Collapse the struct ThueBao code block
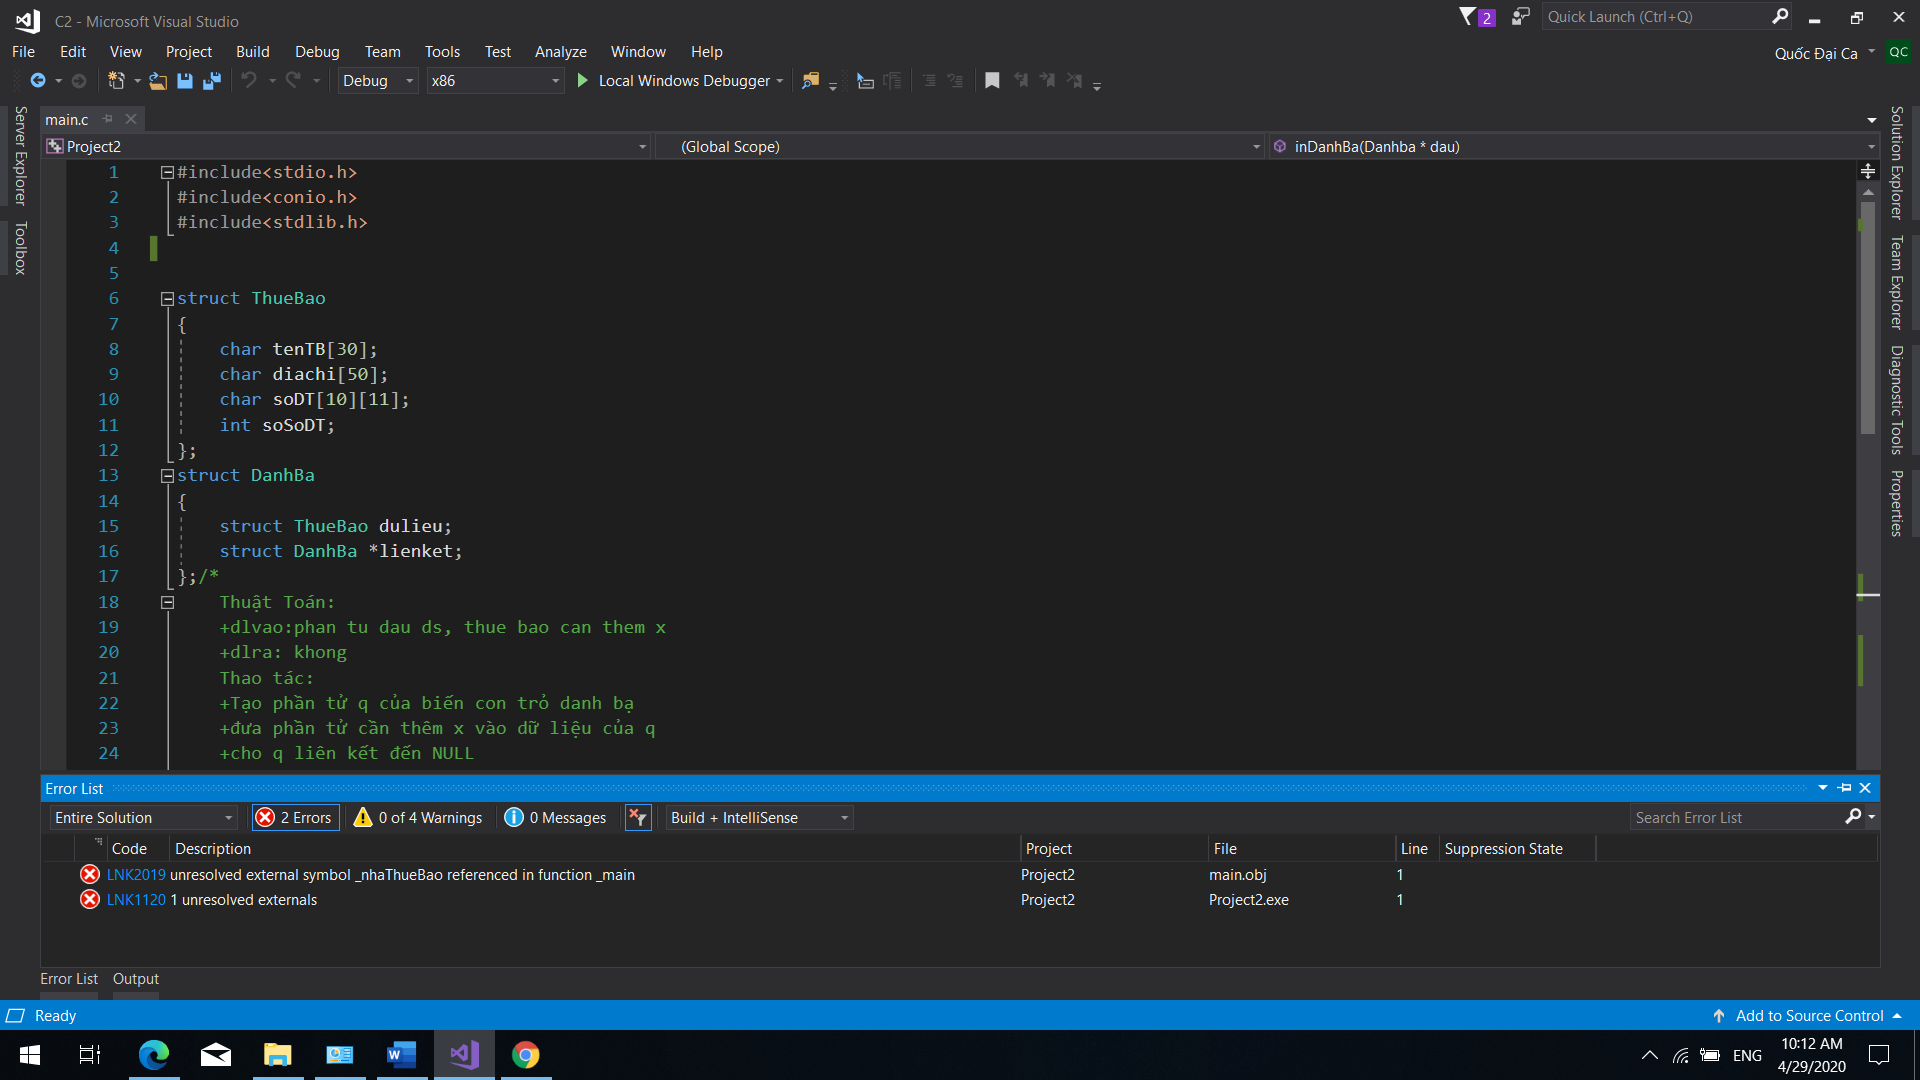 tap(167, 298)
